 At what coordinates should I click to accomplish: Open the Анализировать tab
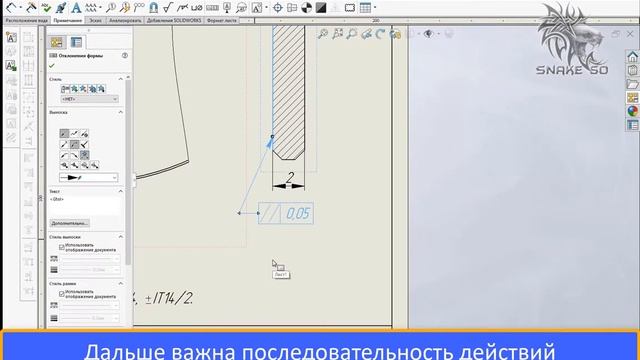click(125, 20)
